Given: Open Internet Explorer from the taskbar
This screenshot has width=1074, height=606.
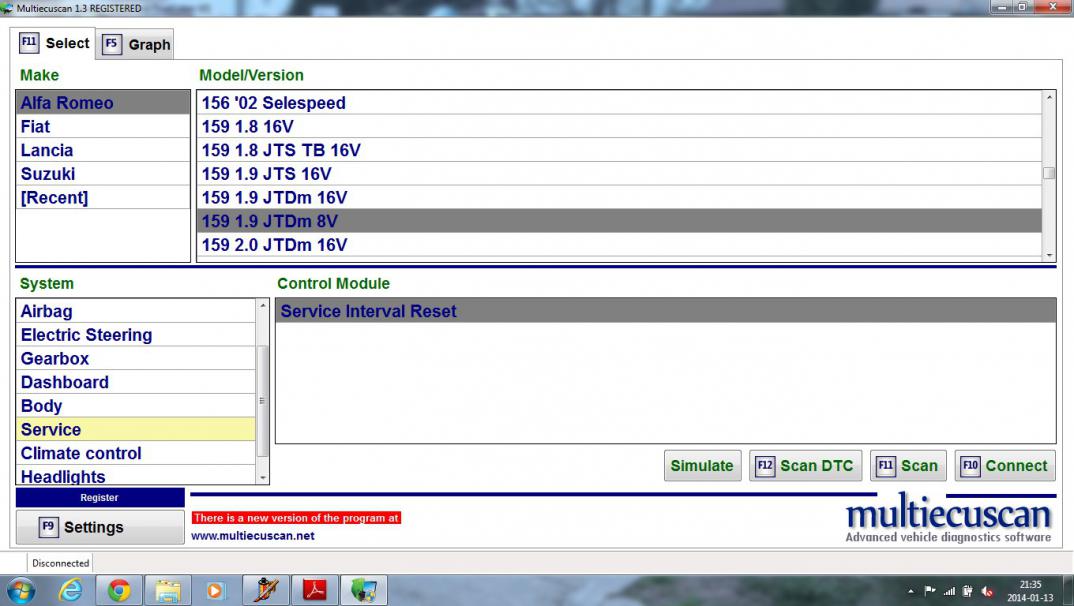Looking at the screenshot, I should [71, 590].
